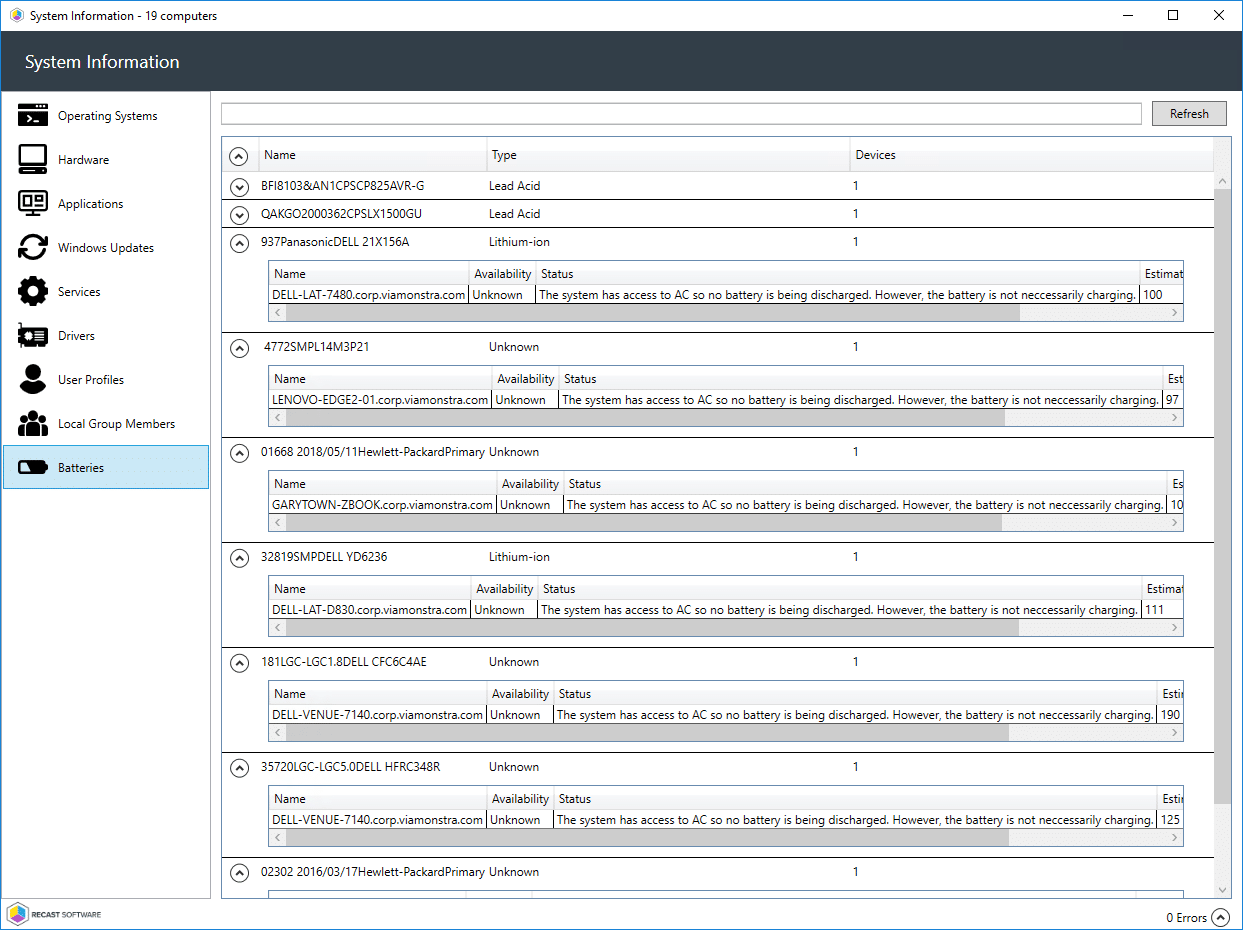The width and height of the screenshot is (1243, 930).
Task: Close the System Information window
Action: click(x=1219, y=15)
